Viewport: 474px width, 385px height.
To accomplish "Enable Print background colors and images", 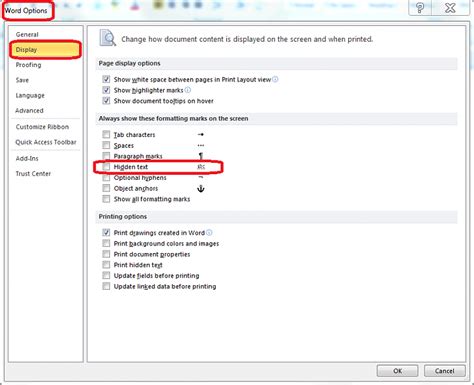I will pyautogui.click(x=106, y=243).
